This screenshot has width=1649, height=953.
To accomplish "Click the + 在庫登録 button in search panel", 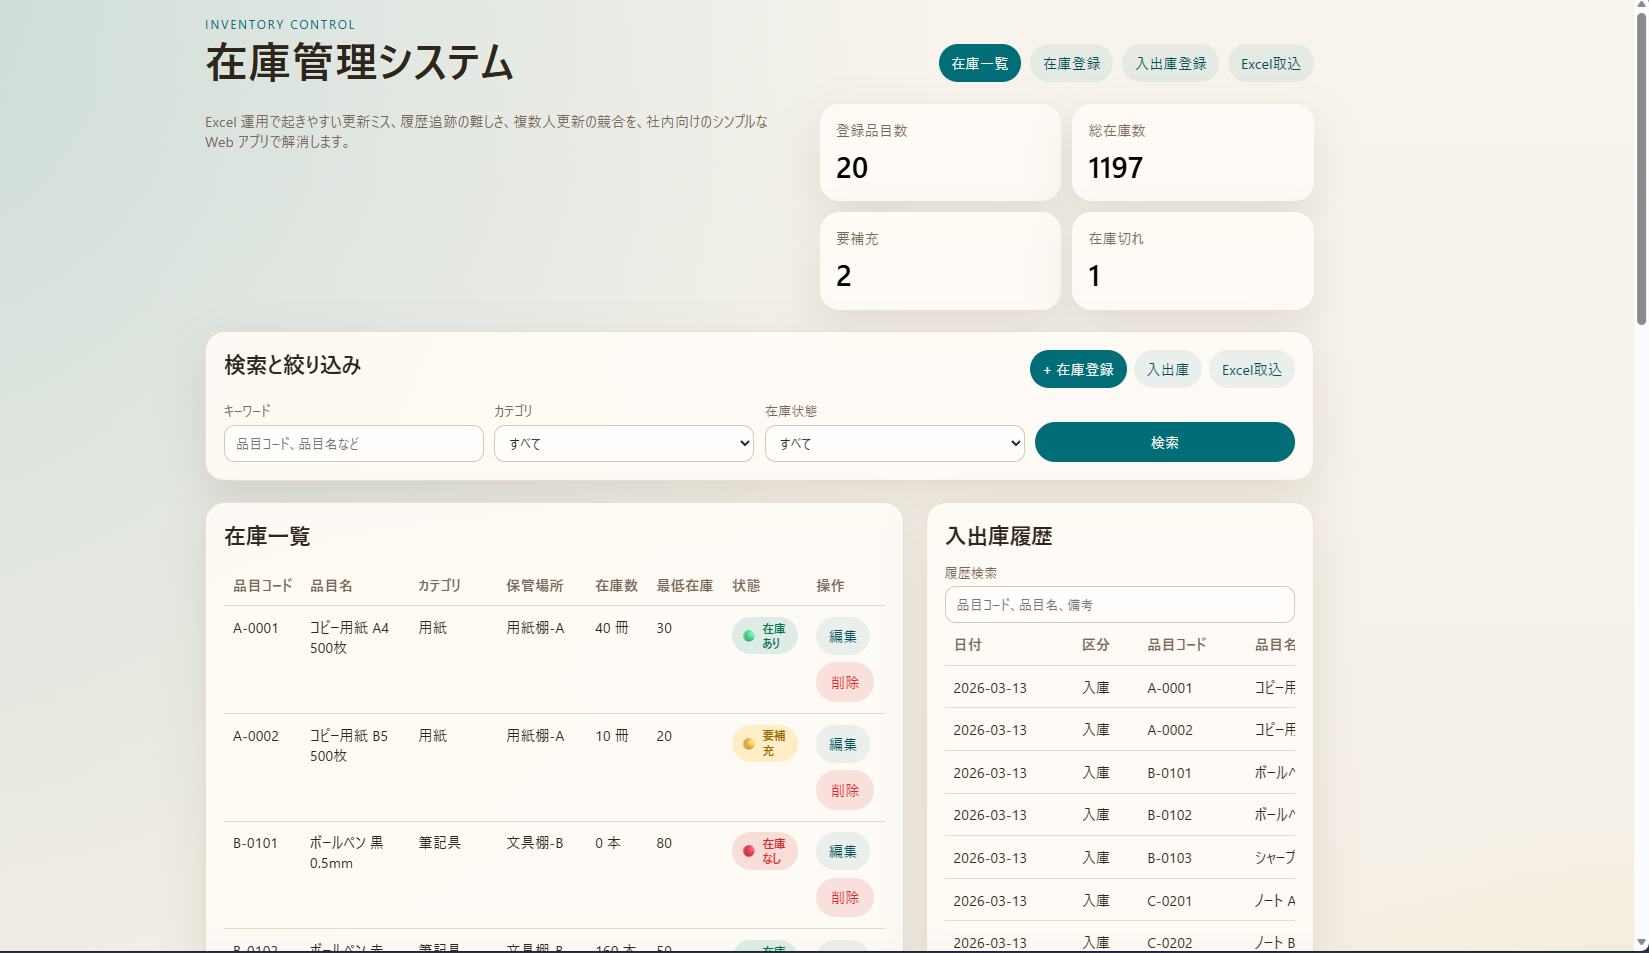I will (1078, 369).
